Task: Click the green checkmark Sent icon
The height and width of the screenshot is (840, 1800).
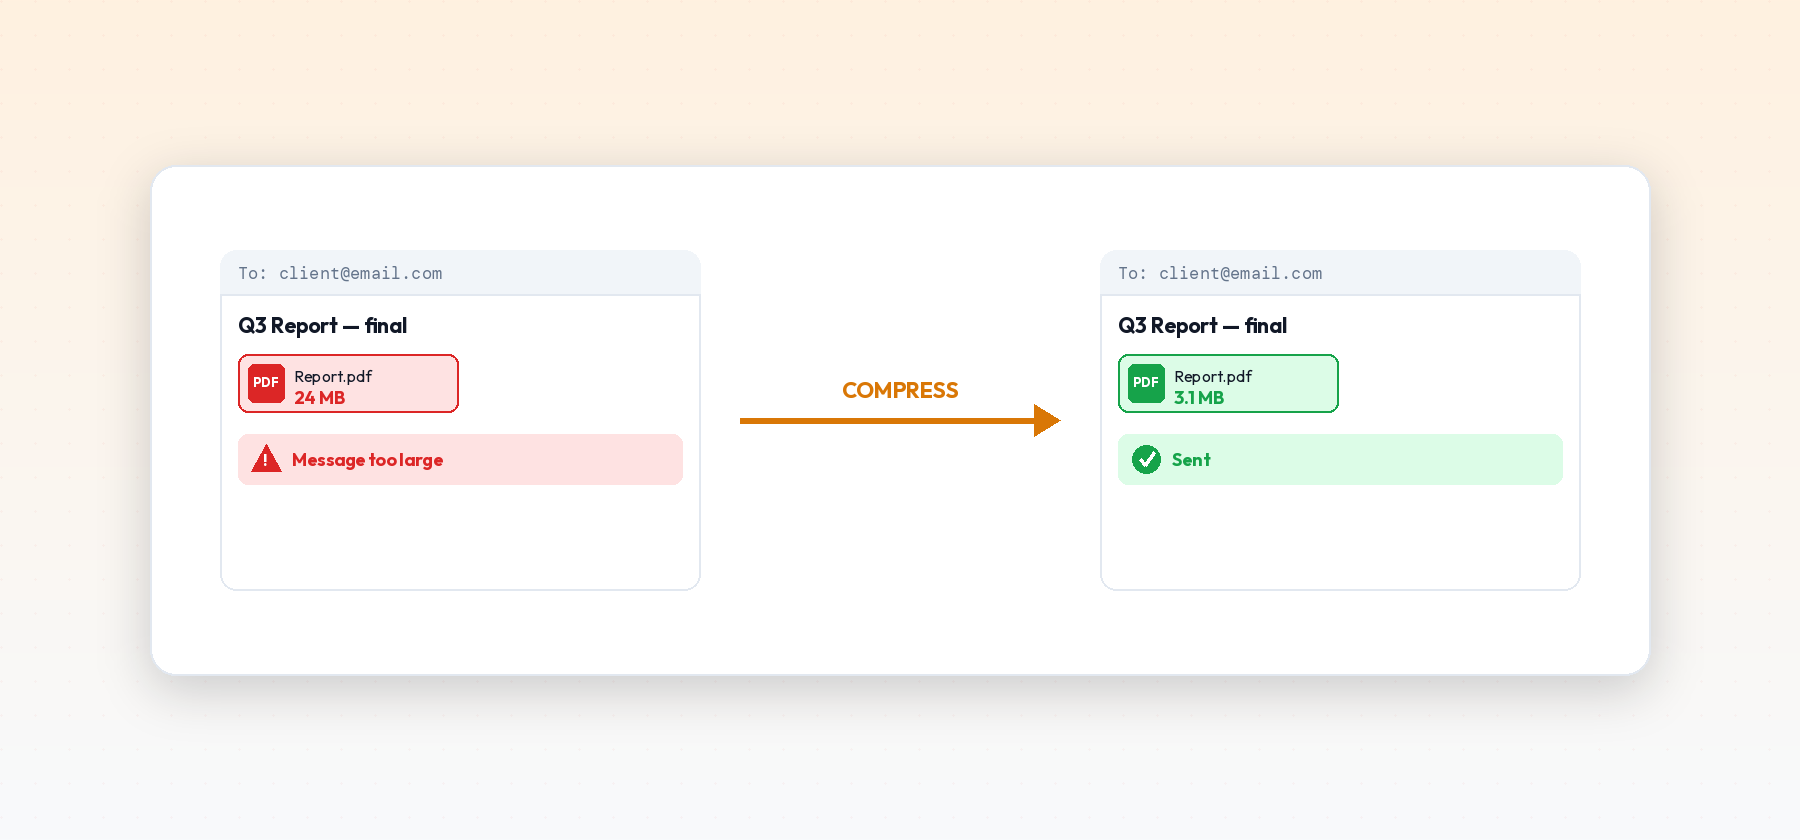Action: [x=1146, y=459]
